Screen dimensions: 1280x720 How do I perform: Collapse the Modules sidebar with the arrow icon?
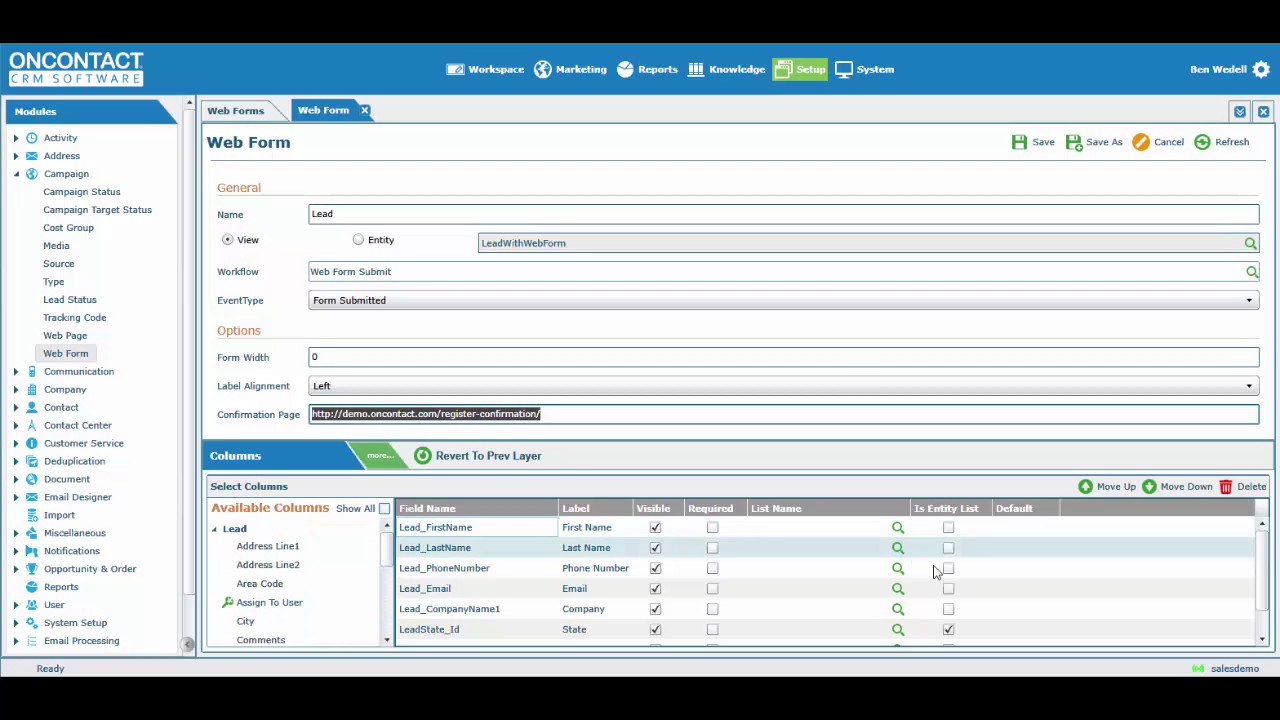click(187, 645)
